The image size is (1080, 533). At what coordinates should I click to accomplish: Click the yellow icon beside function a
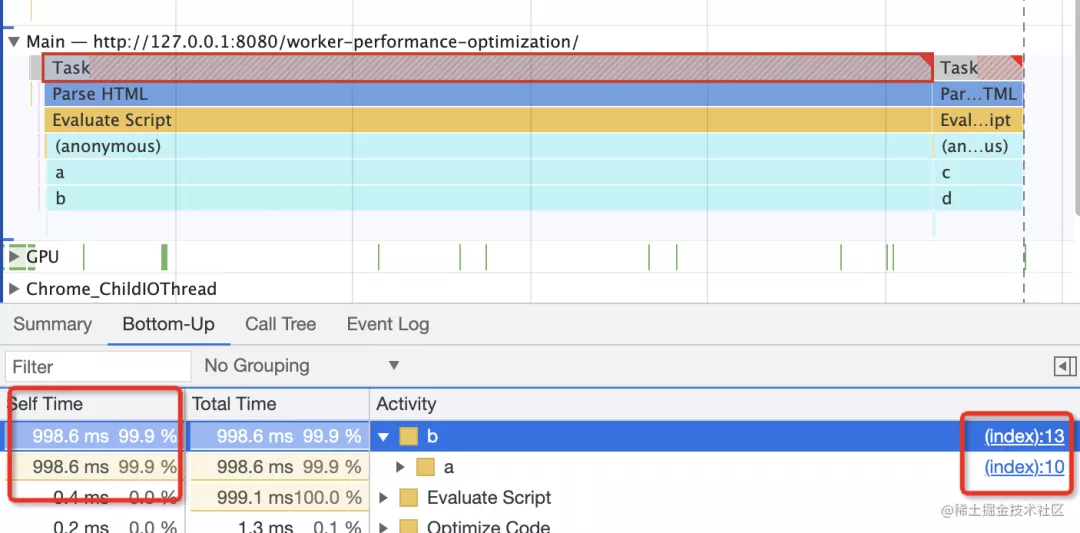click(426, 467)
